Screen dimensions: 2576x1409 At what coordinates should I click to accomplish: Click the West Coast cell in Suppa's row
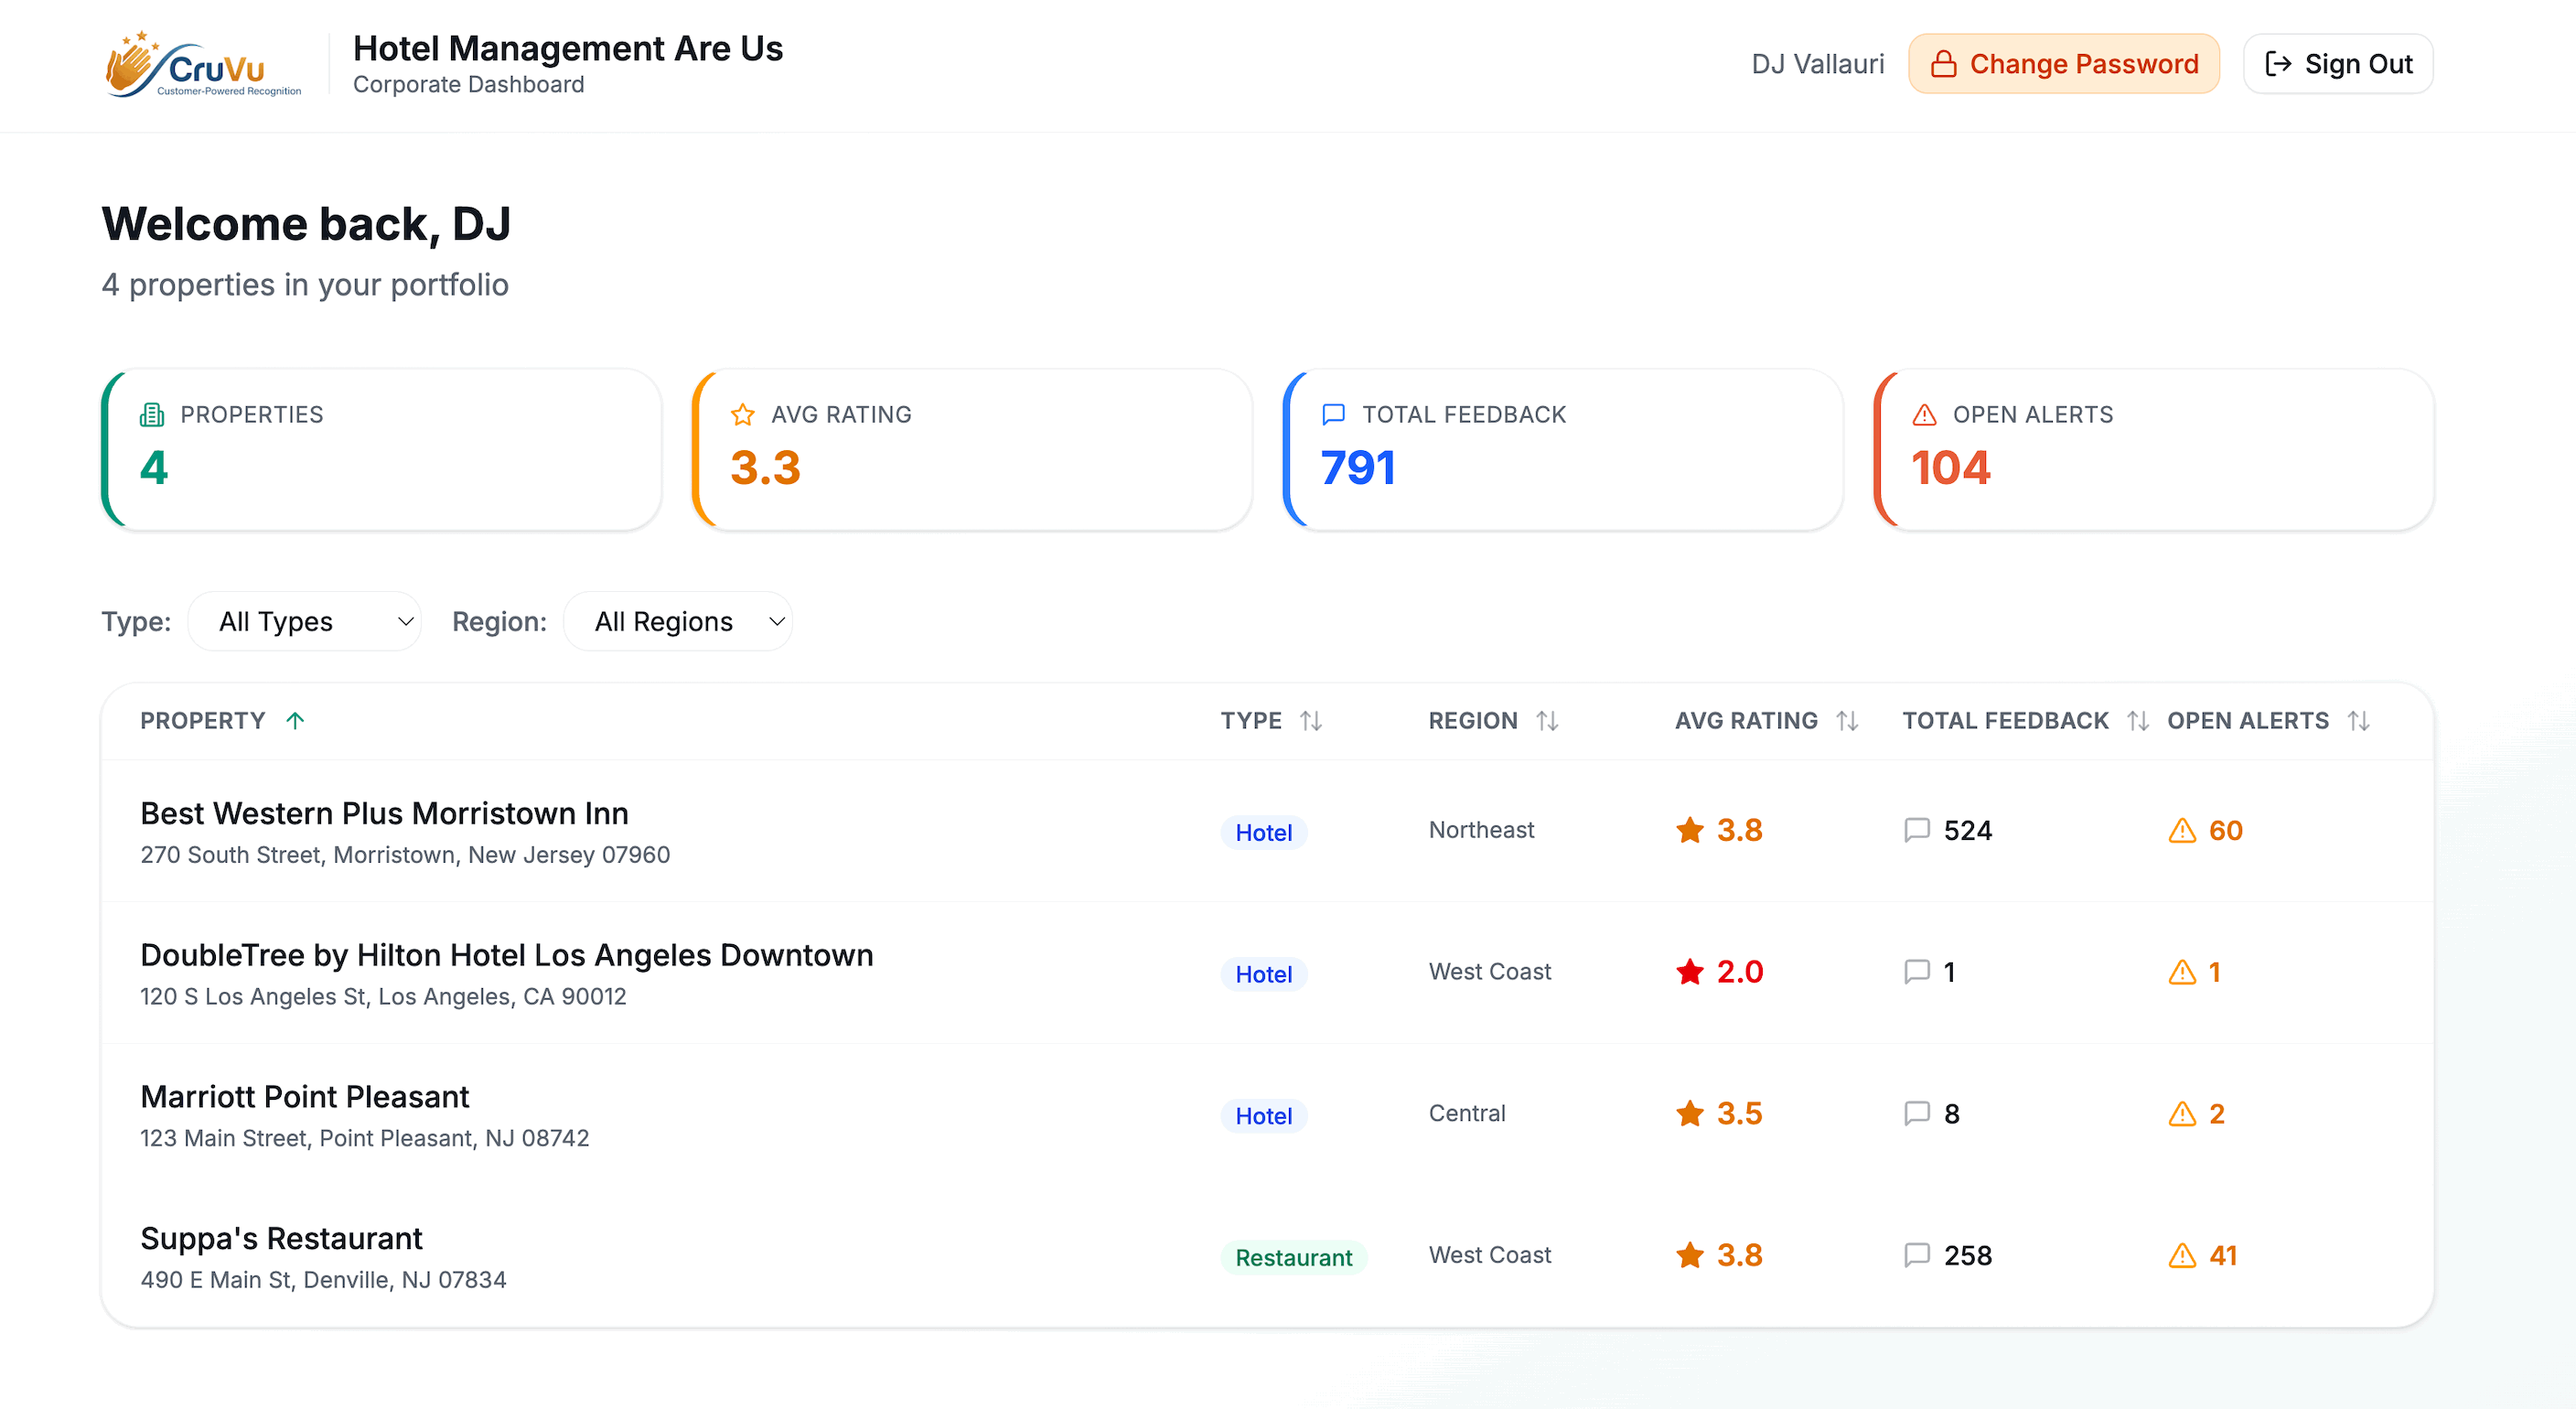(x=1490, y=1254)
